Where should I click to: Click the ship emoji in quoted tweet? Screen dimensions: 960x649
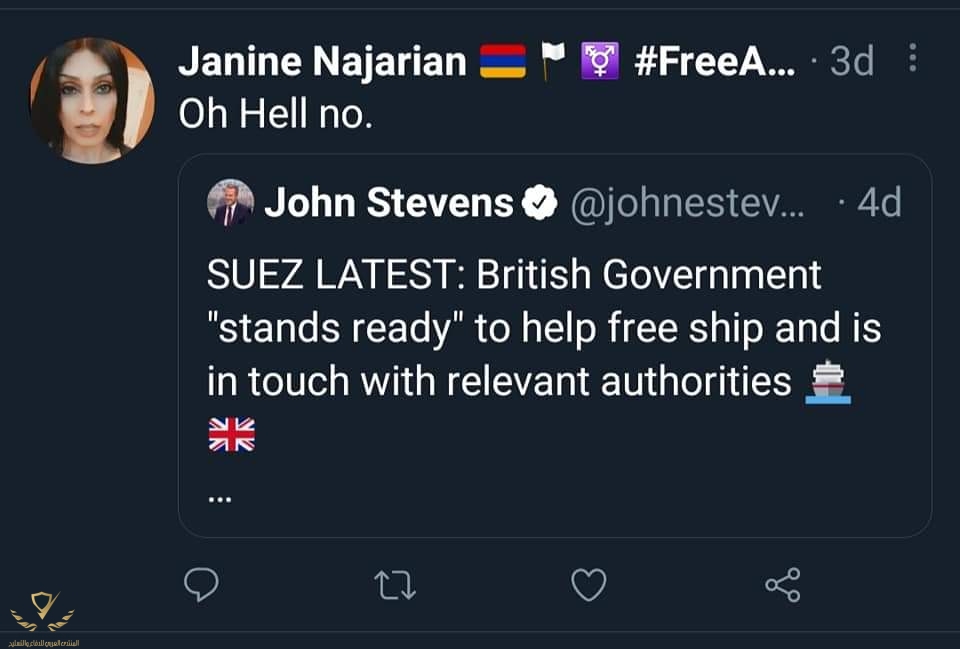828,382
